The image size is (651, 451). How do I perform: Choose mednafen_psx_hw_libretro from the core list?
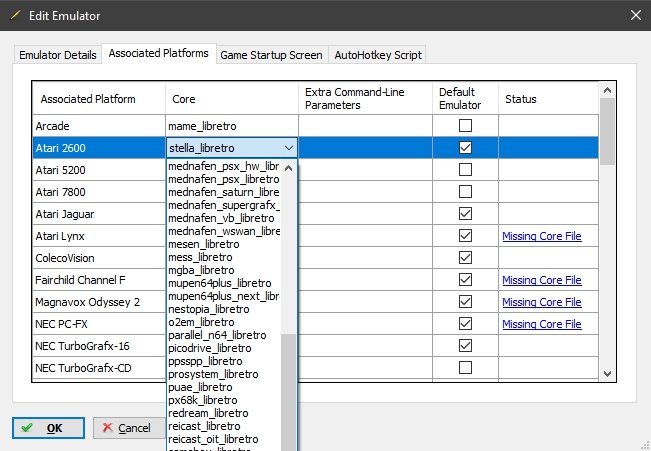click(224, 166)
